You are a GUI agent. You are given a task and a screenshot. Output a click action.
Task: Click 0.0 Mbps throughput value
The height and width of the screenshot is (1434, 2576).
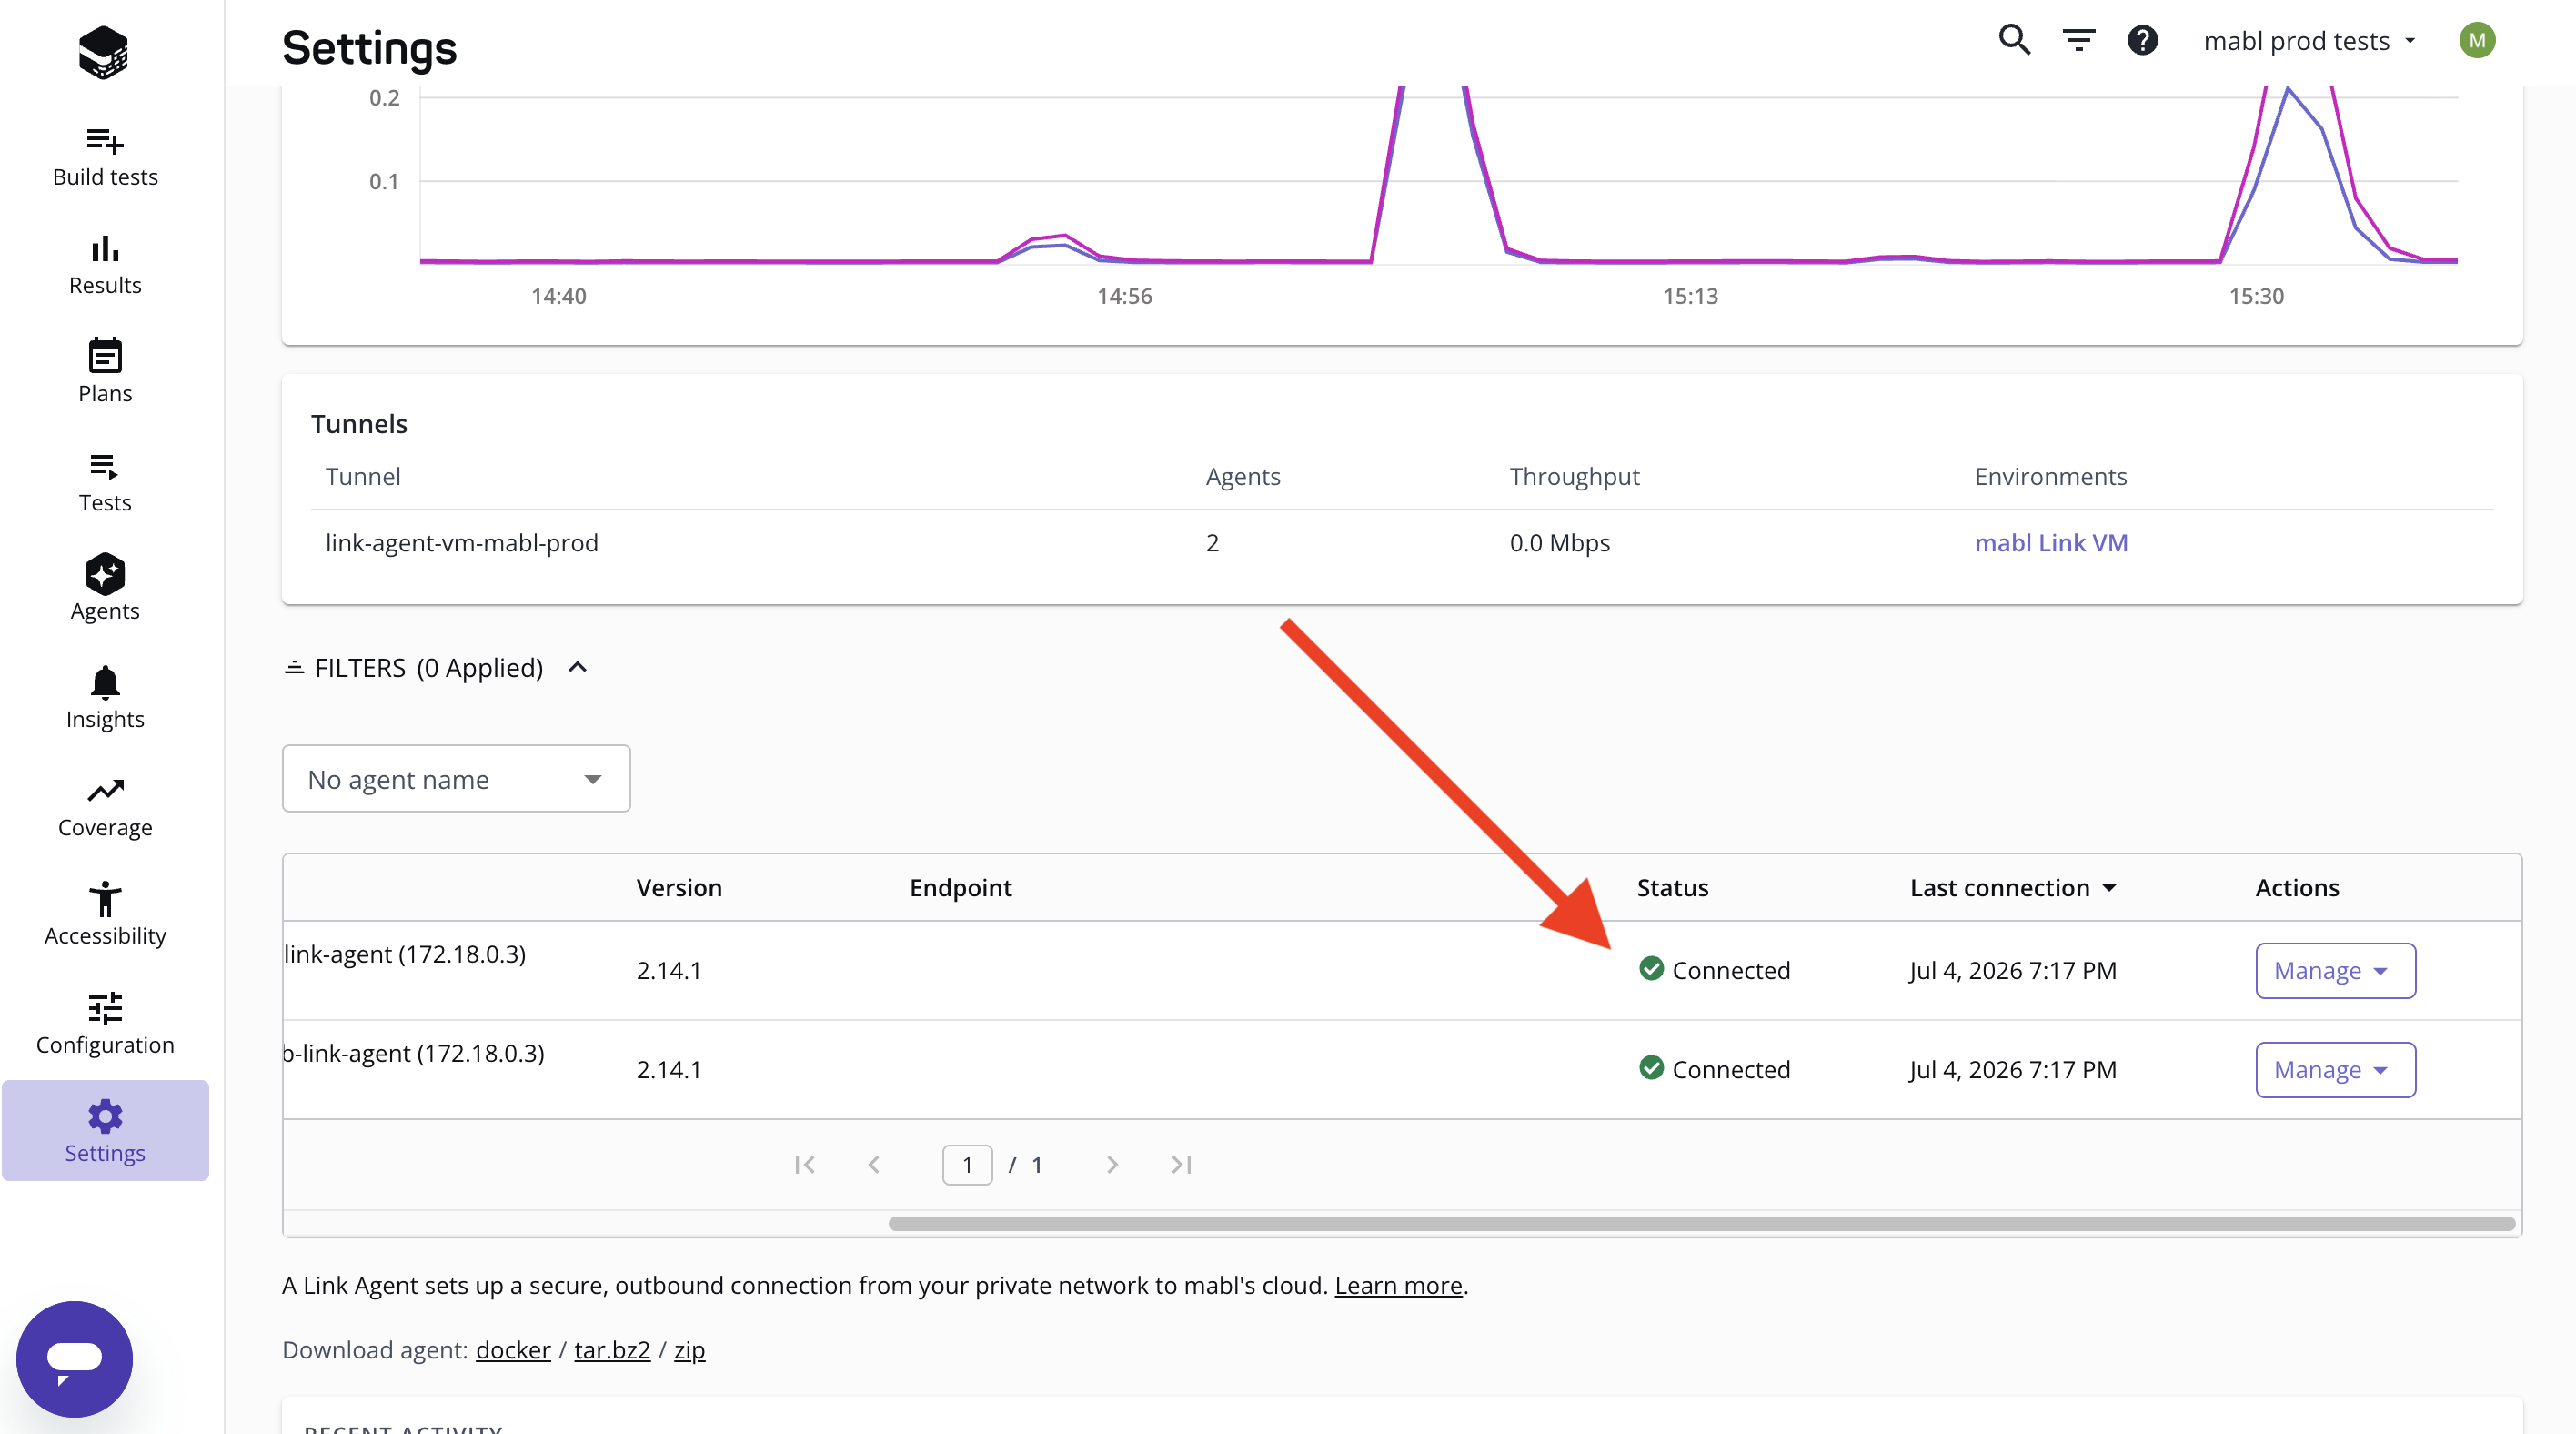(1559, 542)
